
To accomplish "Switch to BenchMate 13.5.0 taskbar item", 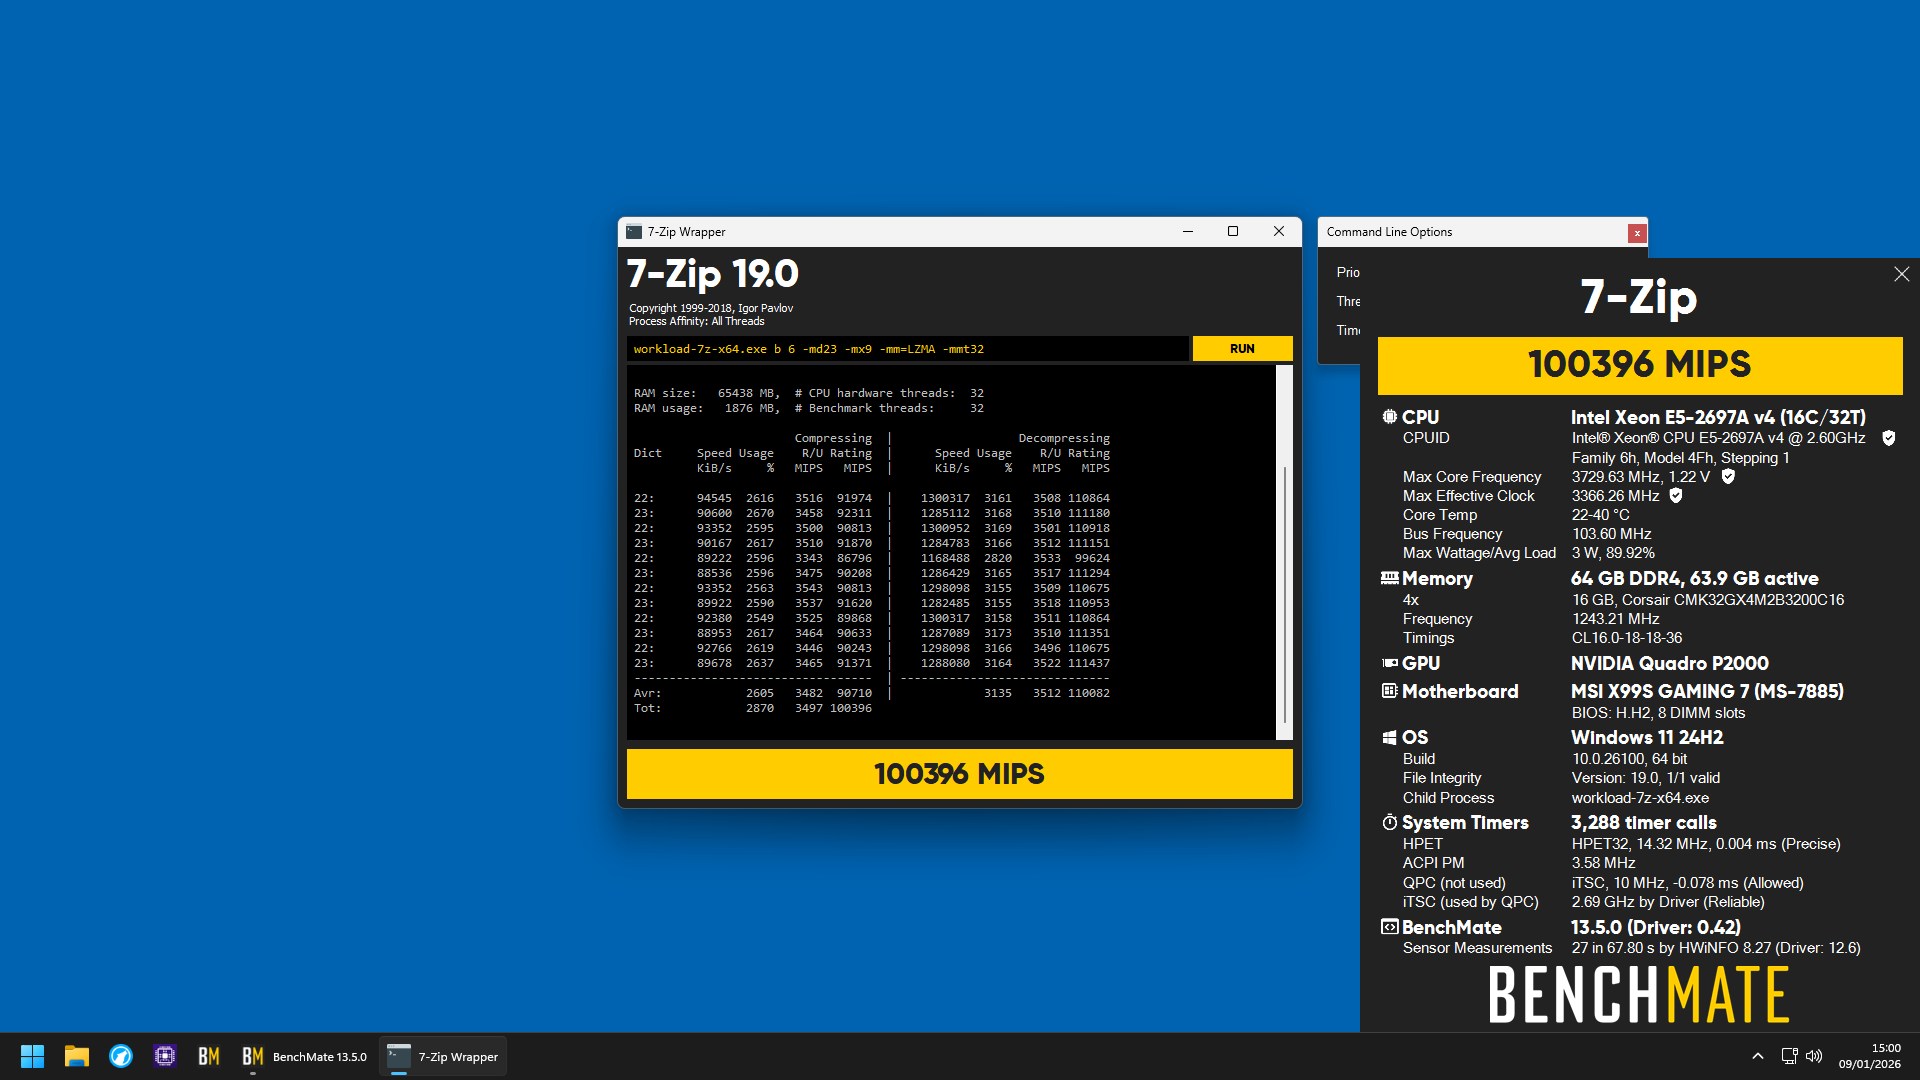I will click(304, 1056).
